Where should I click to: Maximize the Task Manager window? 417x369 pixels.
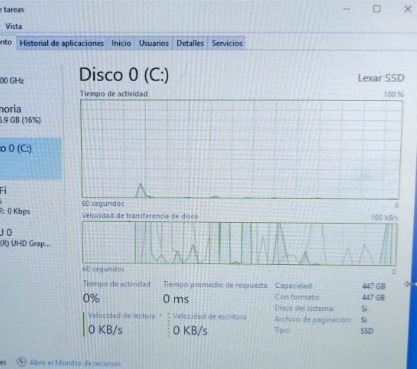377,9
